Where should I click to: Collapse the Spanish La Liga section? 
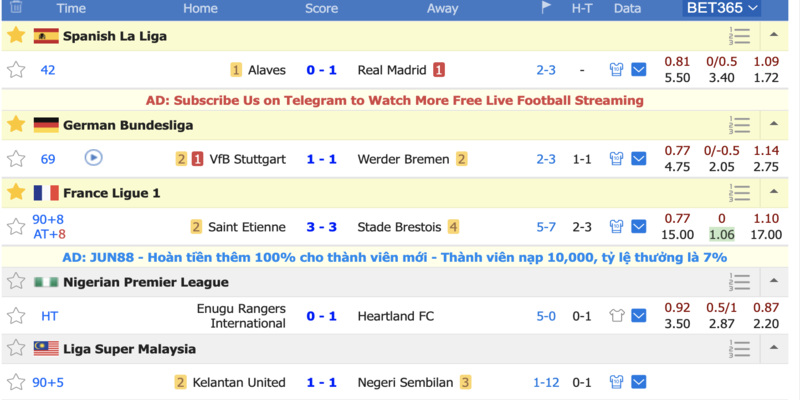[x=774, y=36]
